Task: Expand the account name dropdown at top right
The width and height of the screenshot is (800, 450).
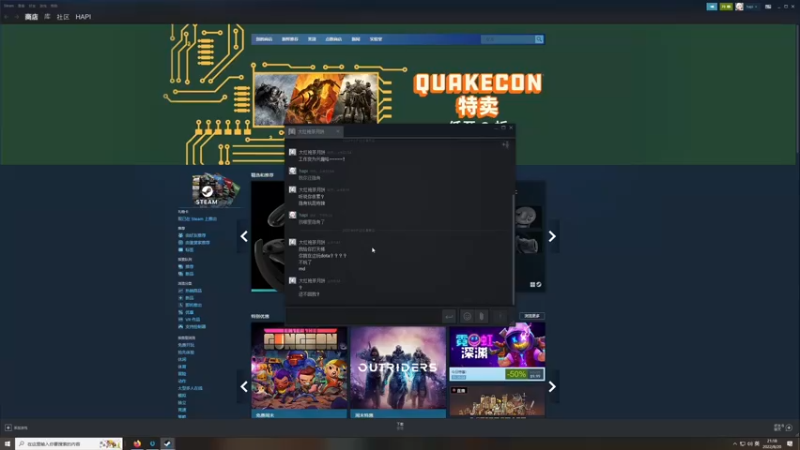Action: tap(752, 7)
